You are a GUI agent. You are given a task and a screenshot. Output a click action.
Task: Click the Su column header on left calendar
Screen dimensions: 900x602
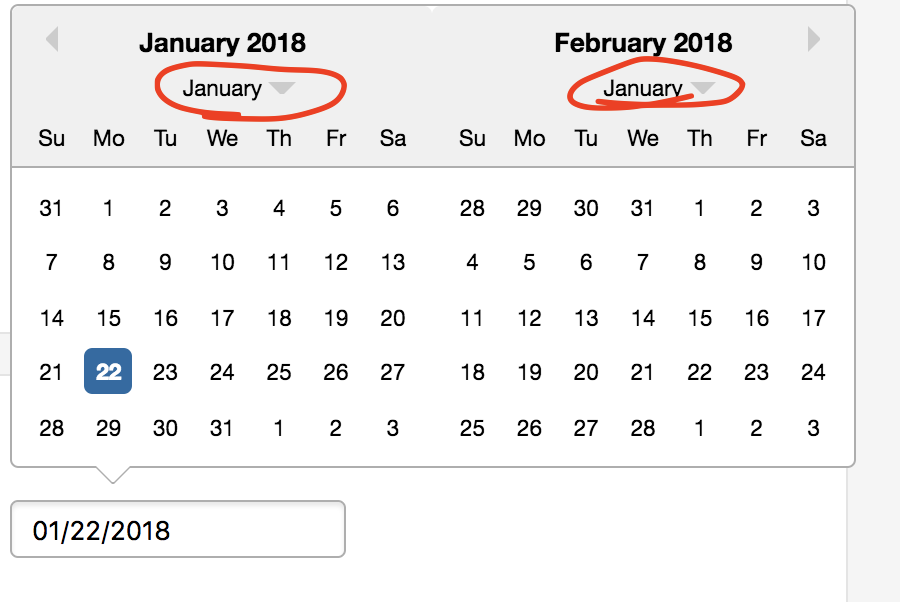(51, 138)
